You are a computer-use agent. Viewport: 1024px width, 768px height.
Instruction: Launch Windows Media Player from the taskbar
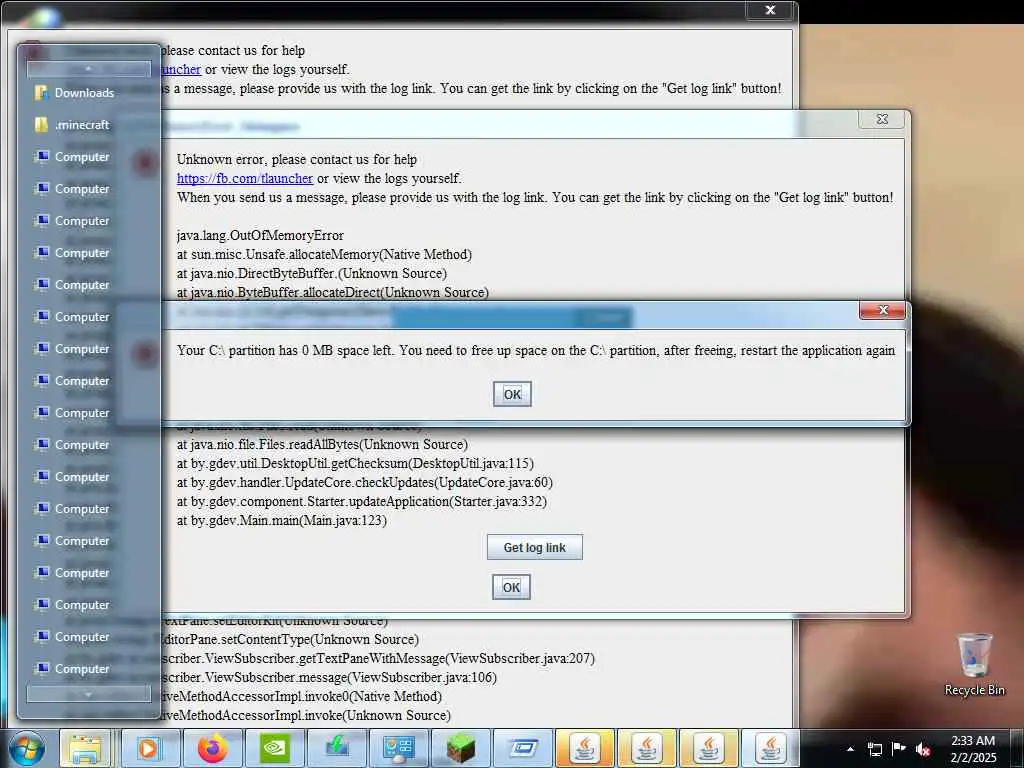click(x=150, y=748)
